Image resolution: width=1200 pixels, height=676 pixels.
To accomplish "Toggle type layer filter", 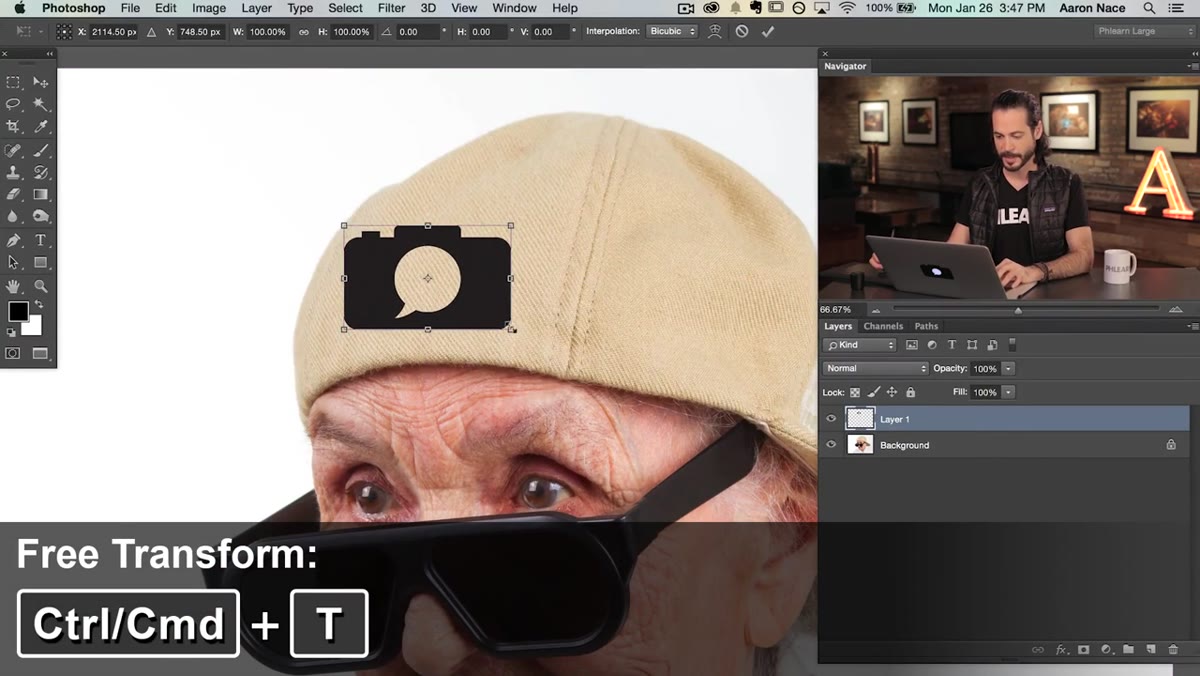I will [x=952, y=345].
